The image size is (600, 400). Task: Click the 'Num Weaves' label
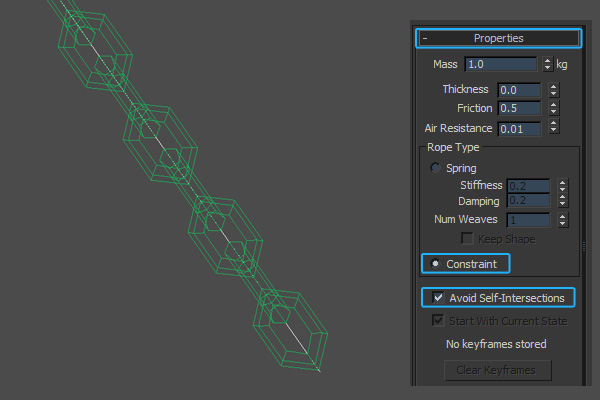tap(466, 219)
